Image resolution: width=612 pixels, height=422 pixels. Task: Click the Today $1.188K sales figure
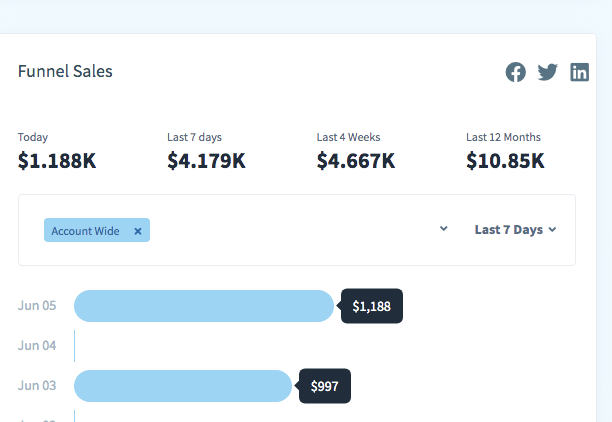coord(57,160)
